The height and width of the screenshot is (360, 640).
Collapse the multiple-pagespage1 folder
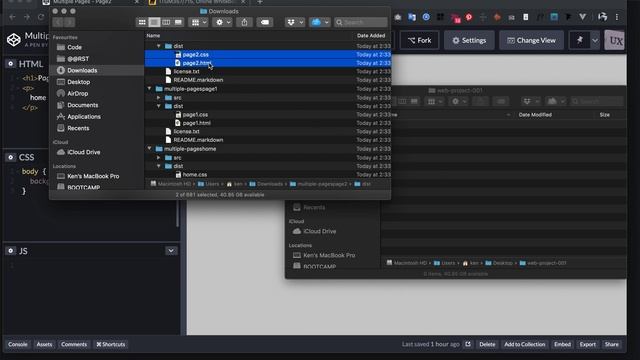[149, 89]
